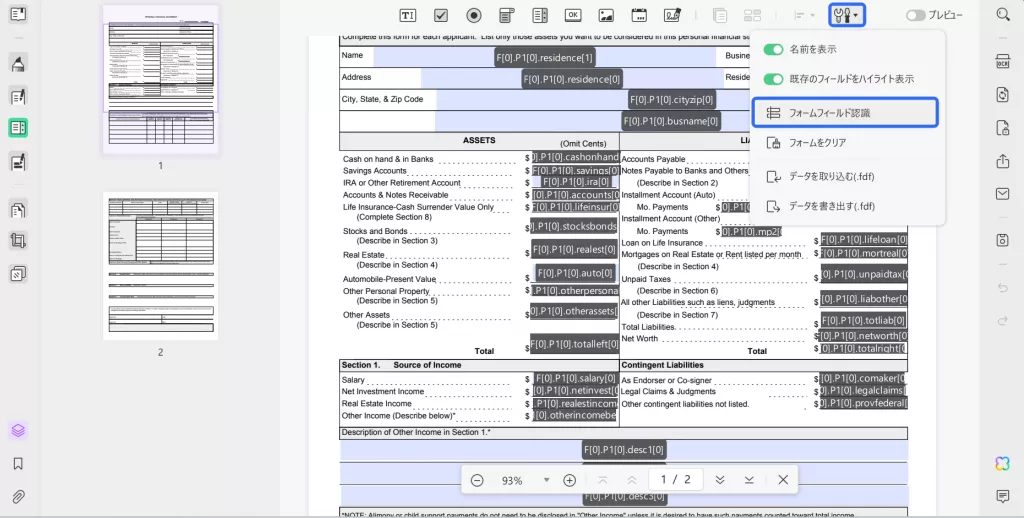
Task: Select the F[0].P1[0].totliab[0] form field
Action: click(x=863, y=320)
